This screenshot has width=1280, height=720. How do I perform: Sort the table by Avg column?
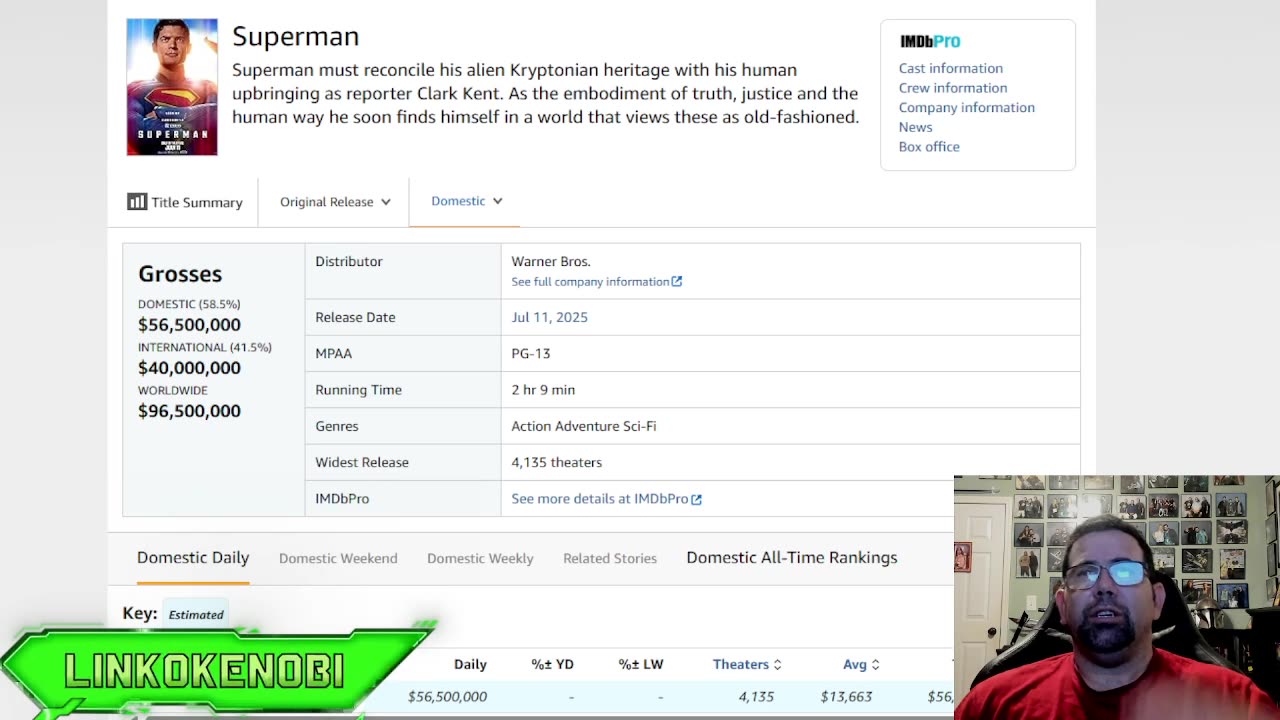[x=861, y=664]
